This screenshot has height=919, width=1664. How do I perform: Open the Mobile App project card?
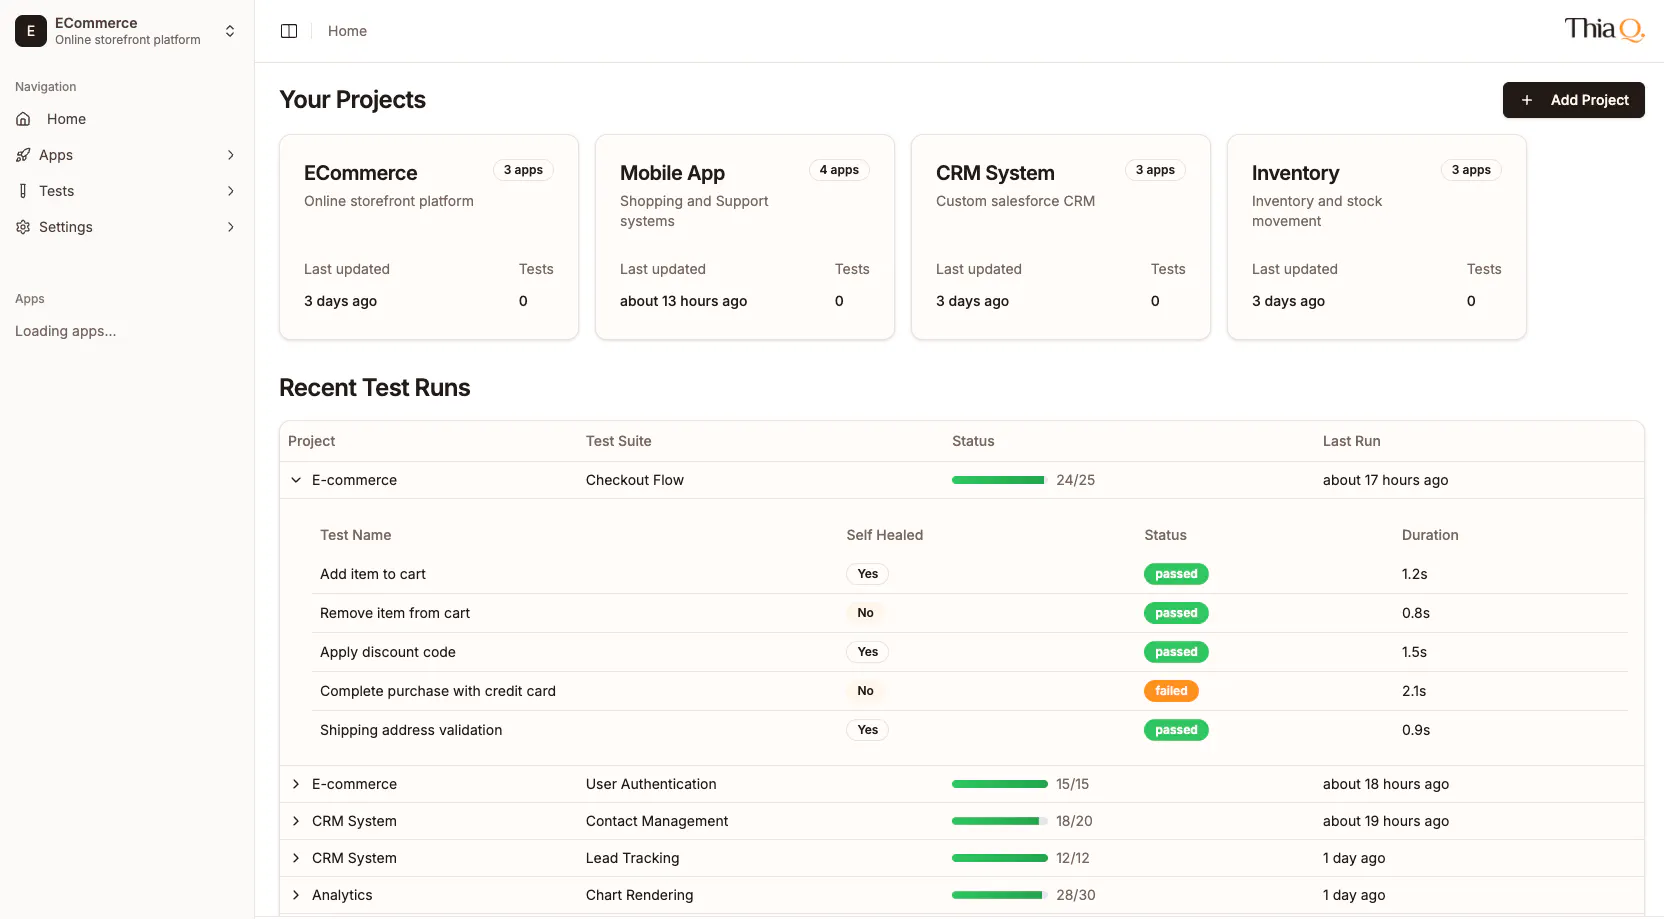744,237
